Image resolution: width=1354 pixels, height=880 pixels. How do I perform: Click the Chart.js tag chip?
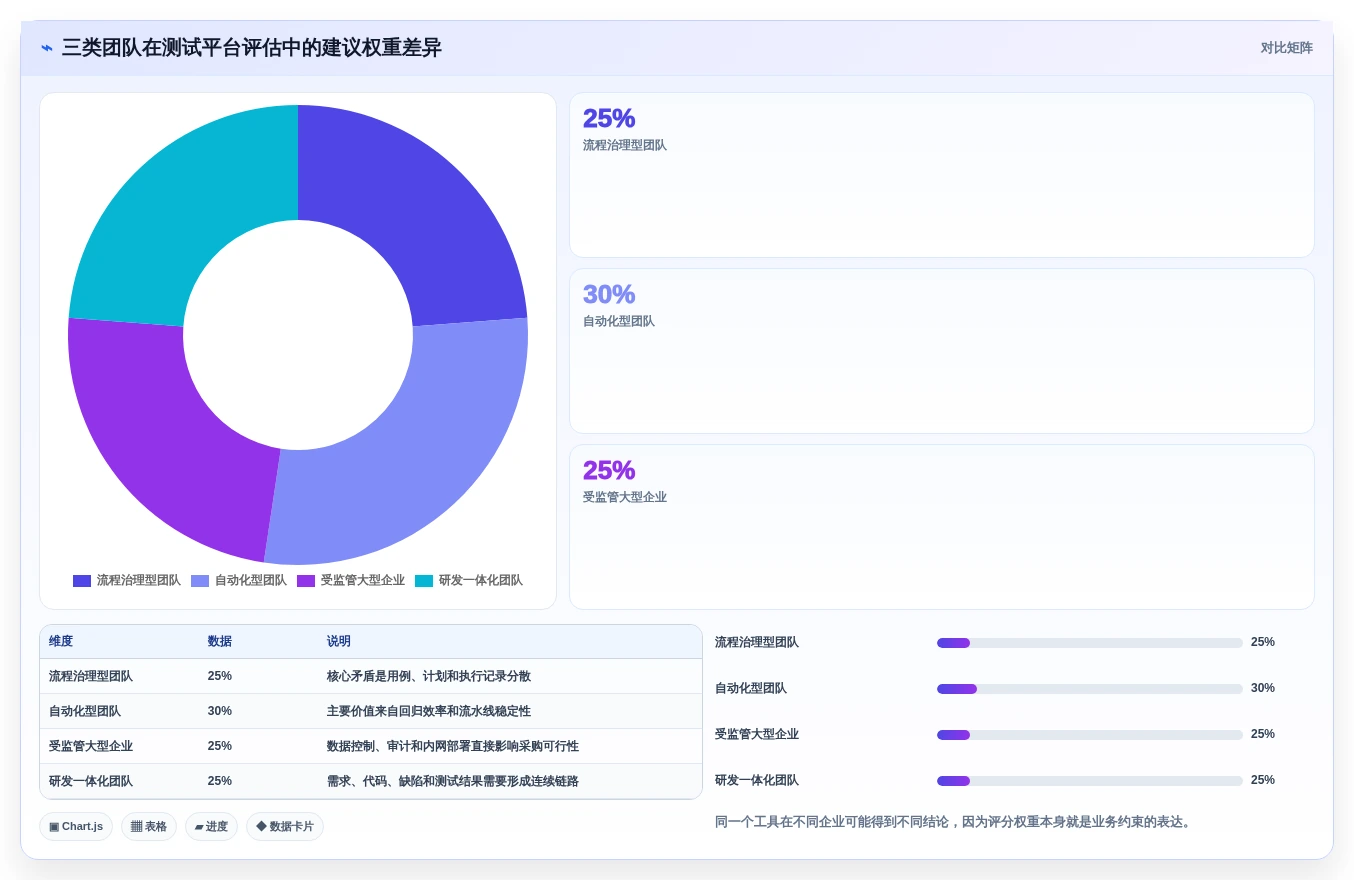76,827
